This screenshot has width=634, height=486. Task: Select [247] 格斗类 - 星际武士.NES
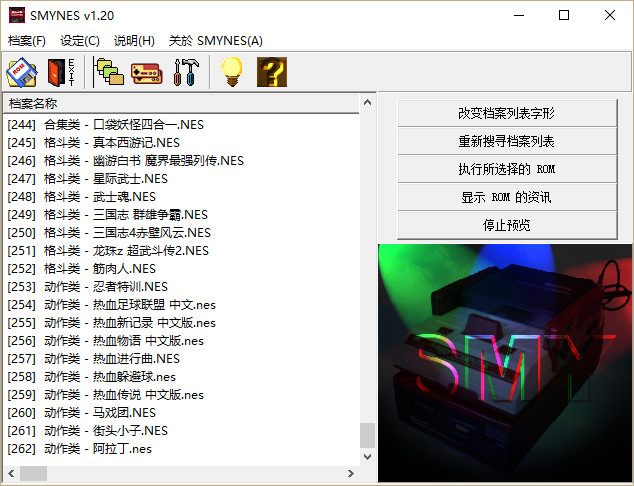87,179
